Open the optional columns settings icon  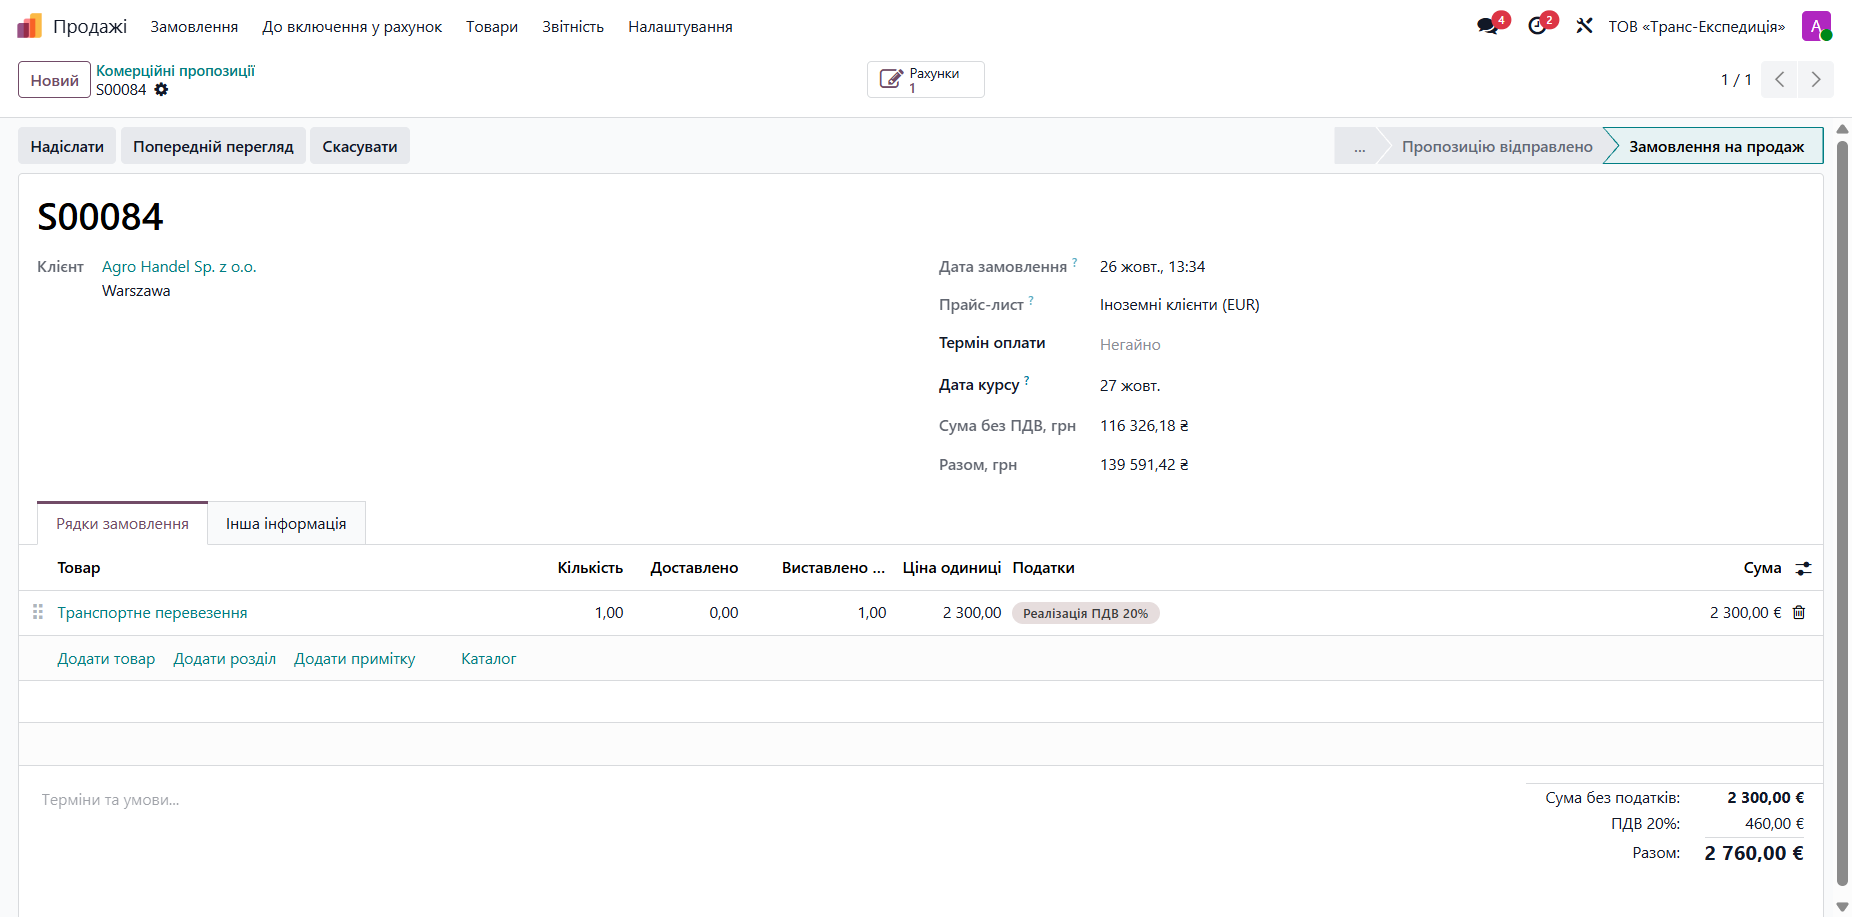1803,568
